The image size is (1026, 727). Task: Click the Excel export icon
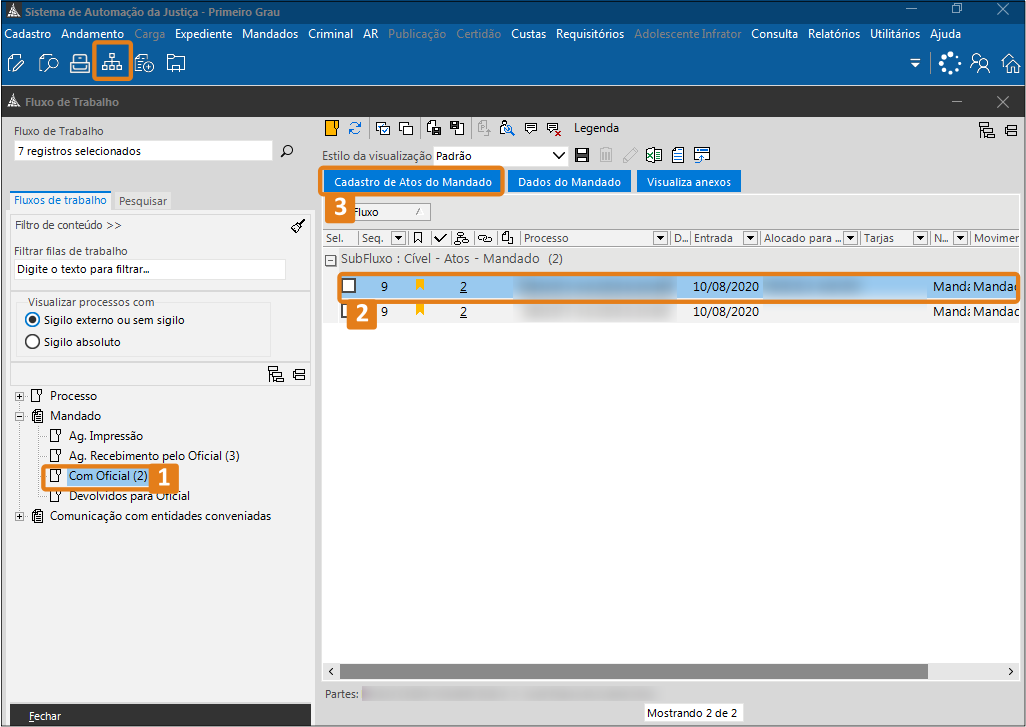pos(653,156)
